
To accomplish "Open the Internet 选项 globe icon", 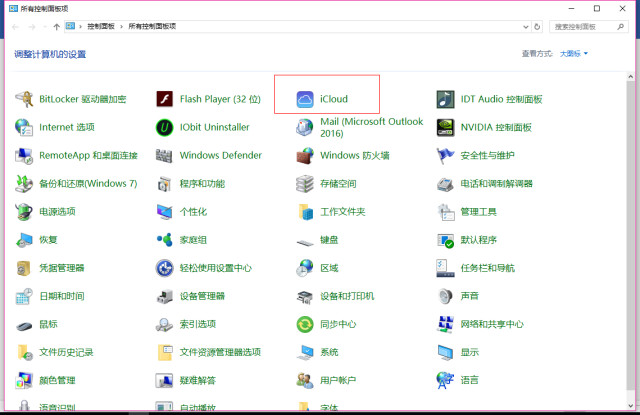I will pyautogui.click(x=24, y=127).
